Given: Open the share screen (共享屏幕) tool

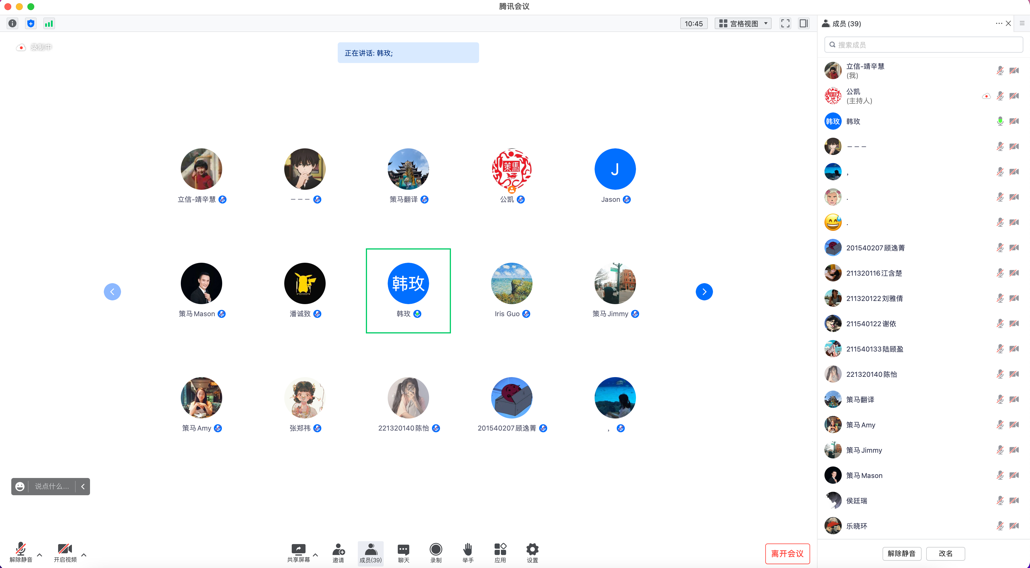Looking at the screenshot, I should click(x=298, y=551).
